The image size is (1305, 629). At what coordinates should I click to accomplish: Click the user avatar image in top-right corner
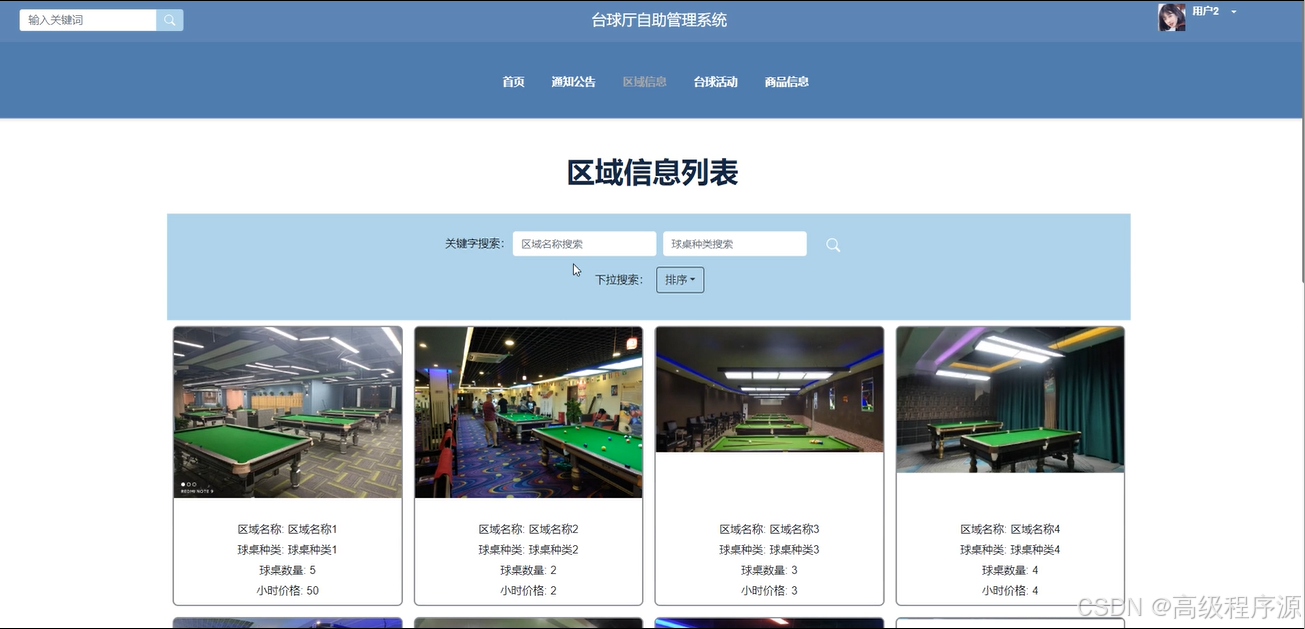[x=1171, y=16]
